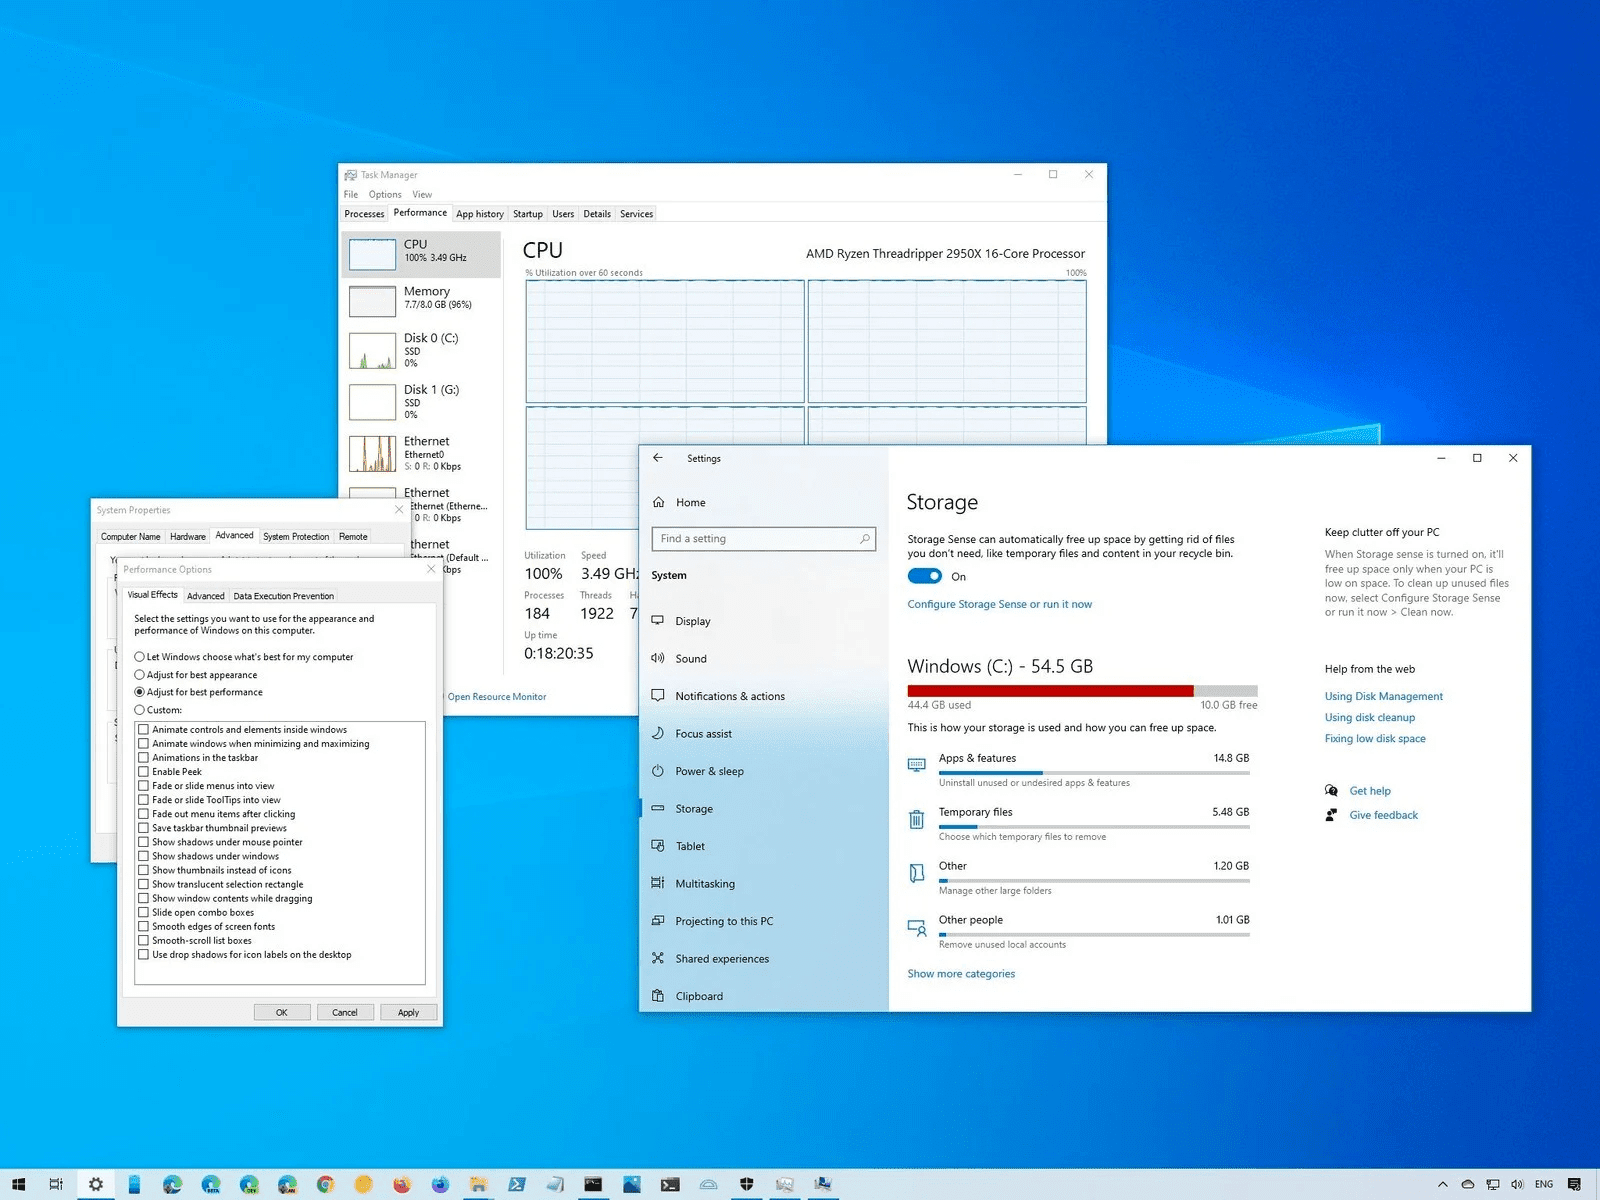The width and height of the screenshot is (1600, 1200).
Task: Select the Temporary files icon
Action: pos(915,819)
